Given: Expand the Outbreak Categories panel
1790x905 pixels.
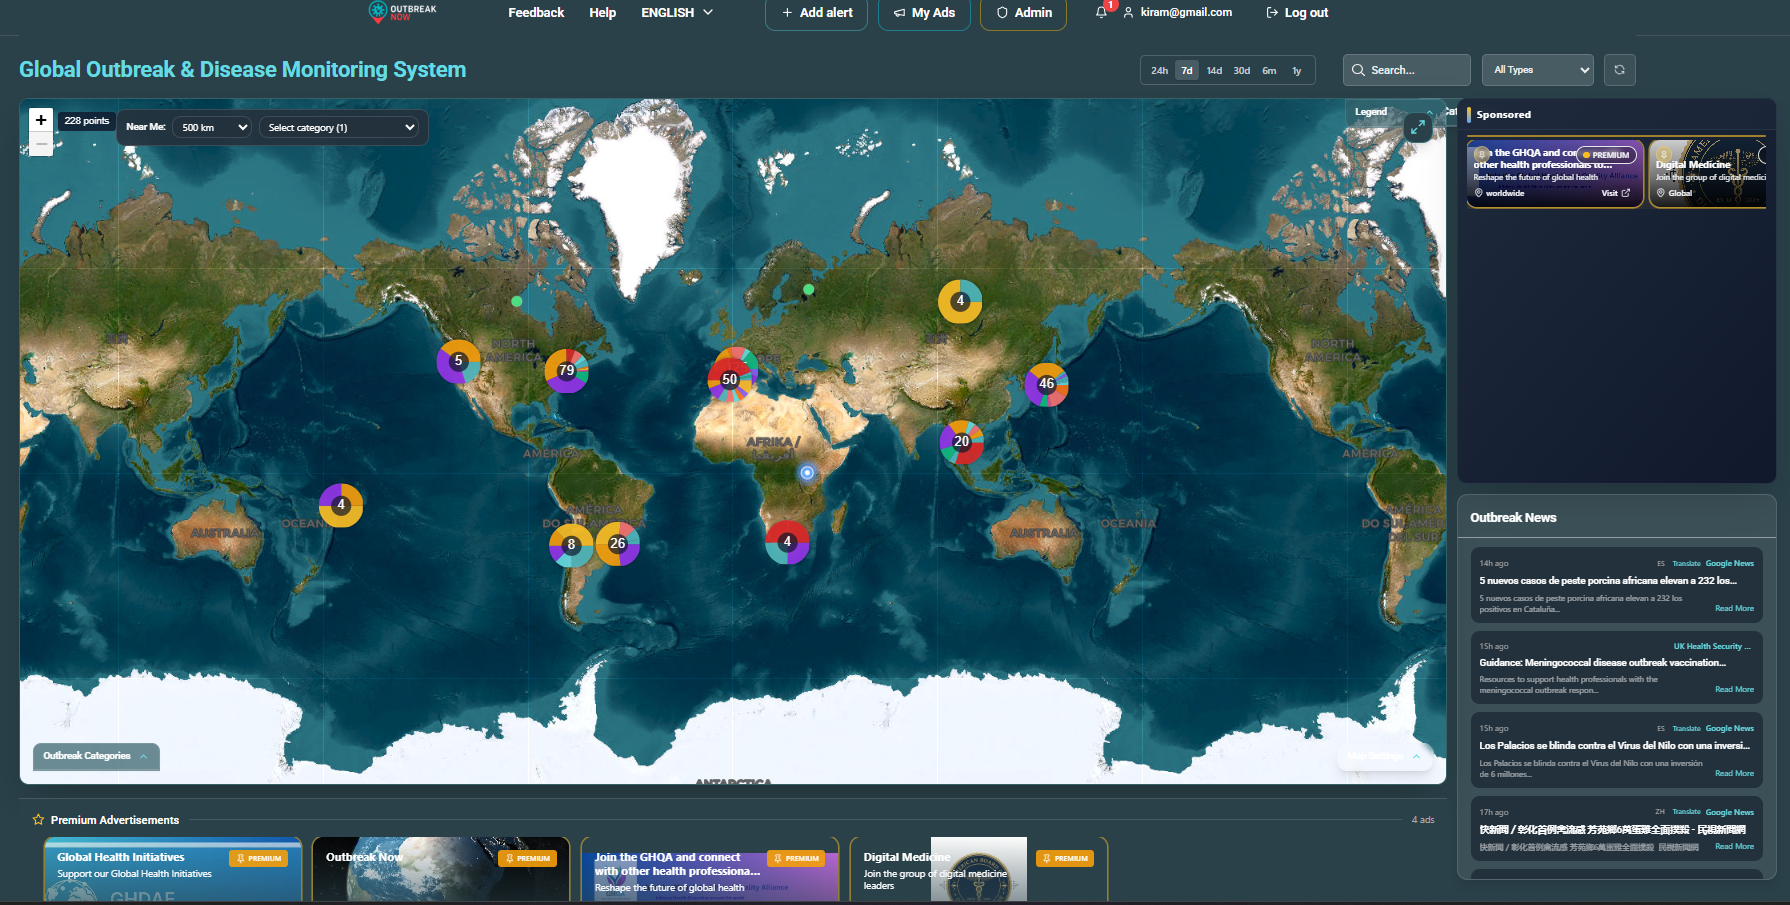Looking at the screenshot, I should tap(96, 756).
